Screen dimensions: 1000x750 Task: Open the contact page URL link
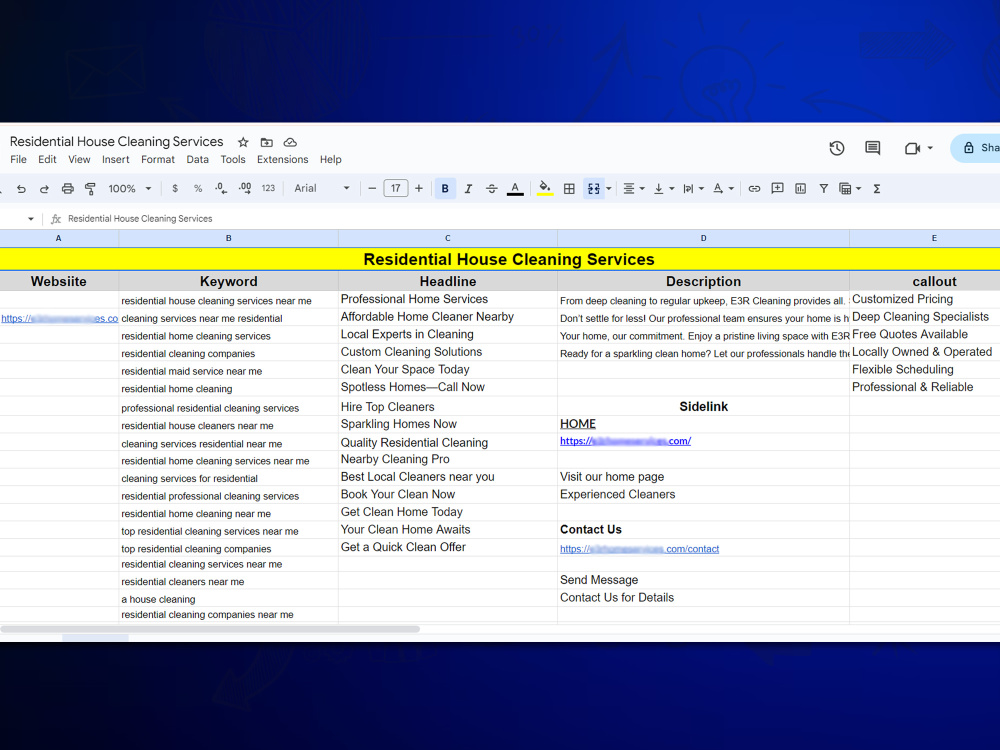point(640,549)
